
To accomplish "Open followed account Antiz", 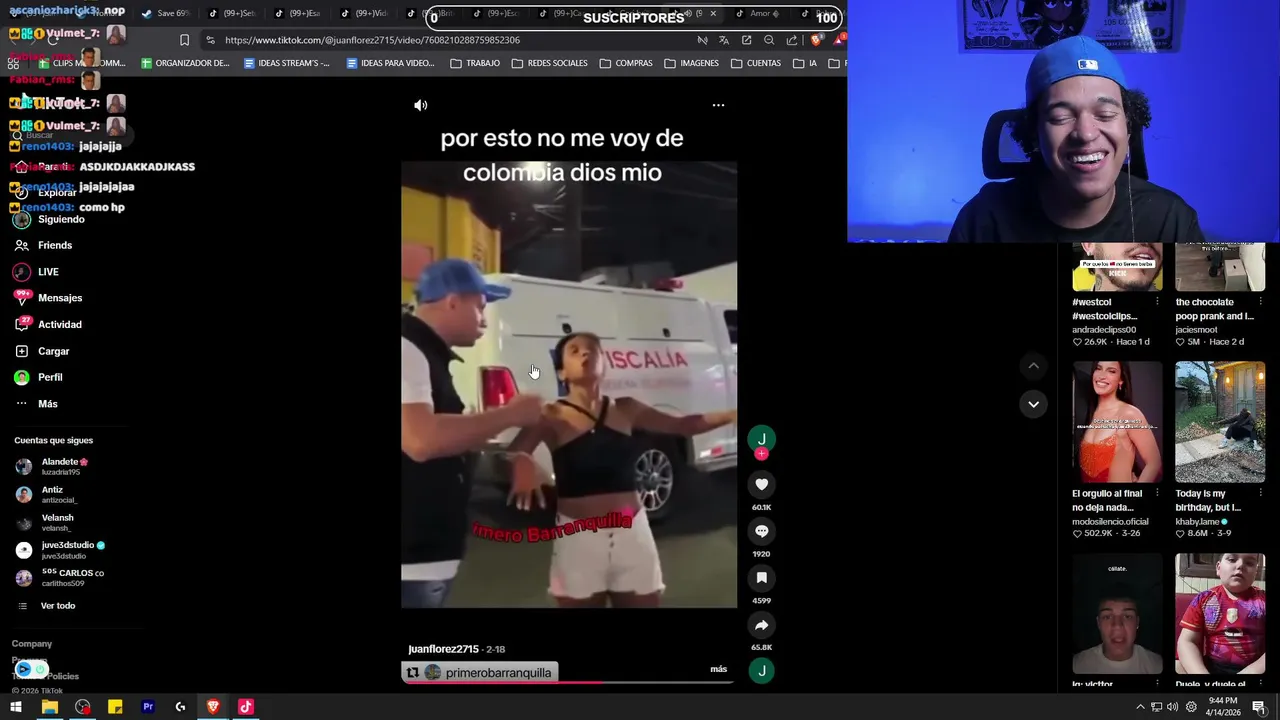I will 50,494.
